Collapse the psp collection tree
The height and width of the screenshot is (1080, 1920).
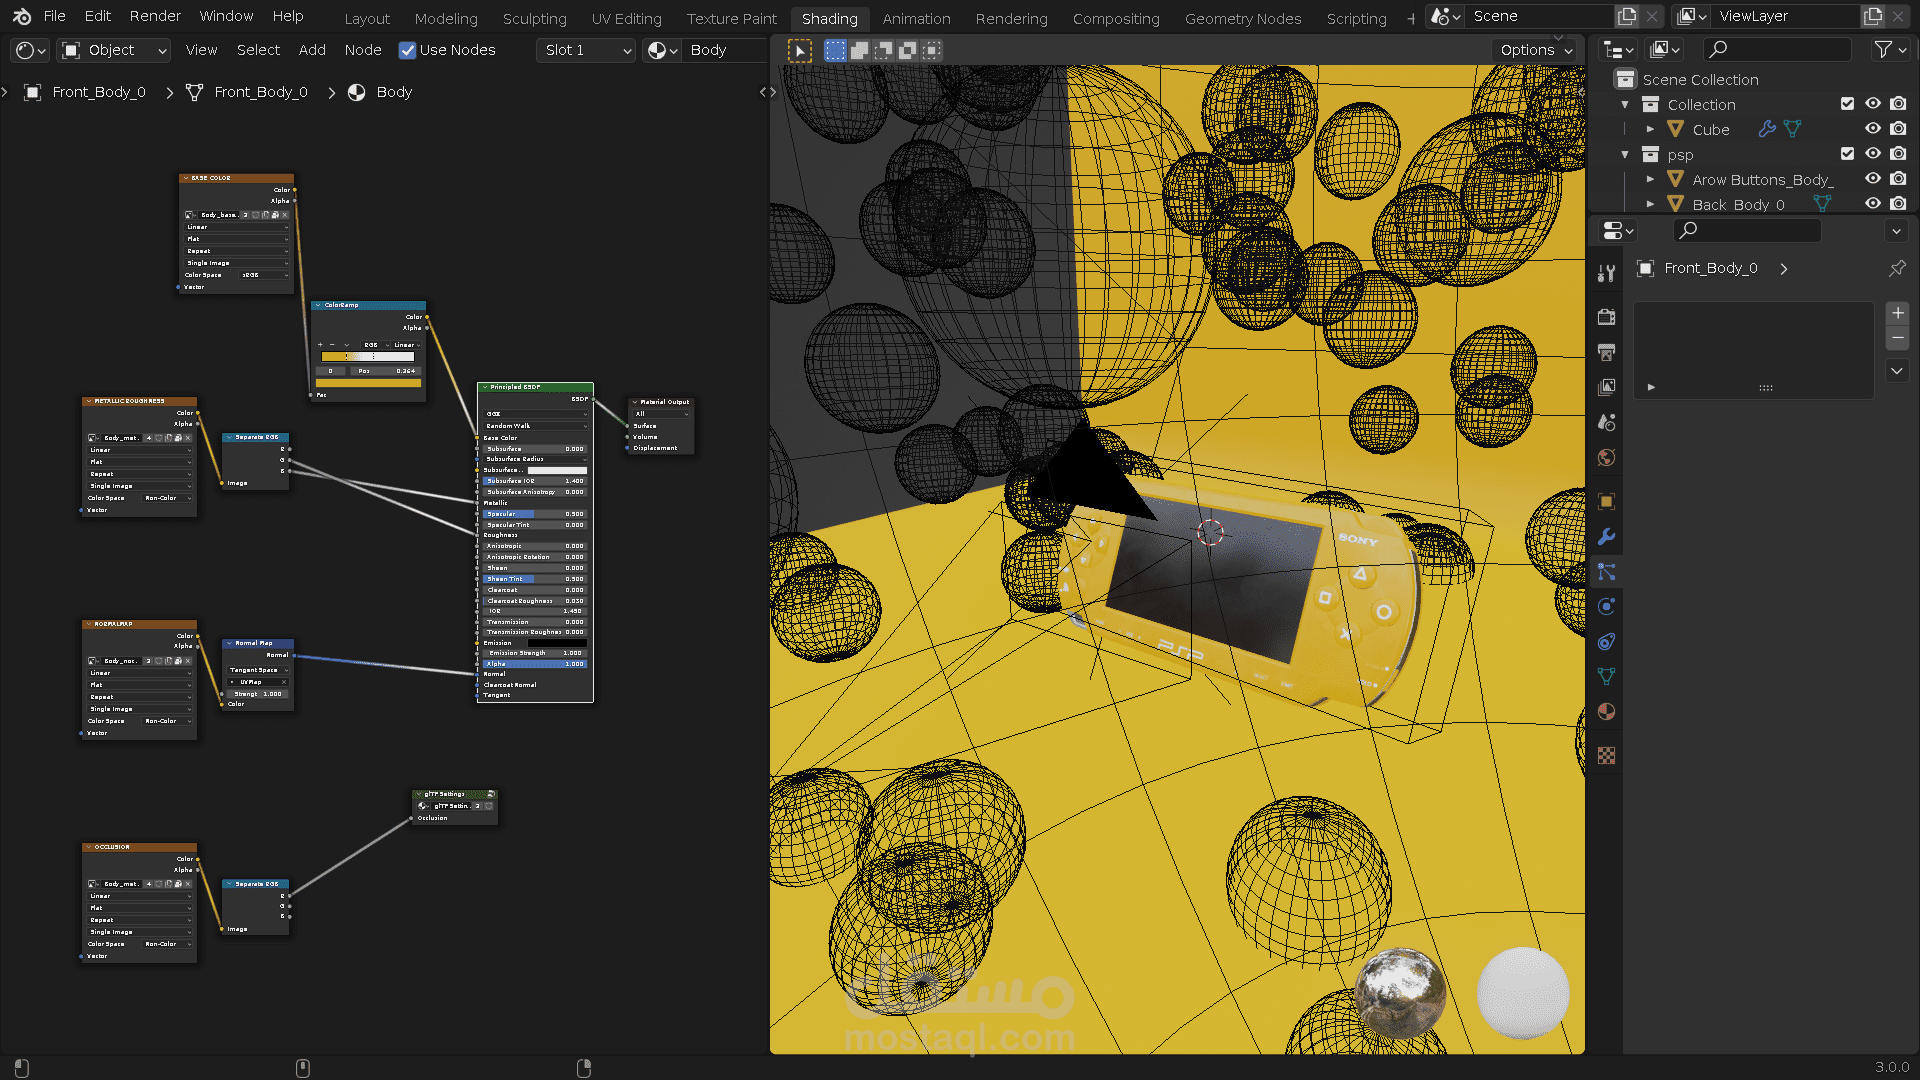click(1625, 155)
